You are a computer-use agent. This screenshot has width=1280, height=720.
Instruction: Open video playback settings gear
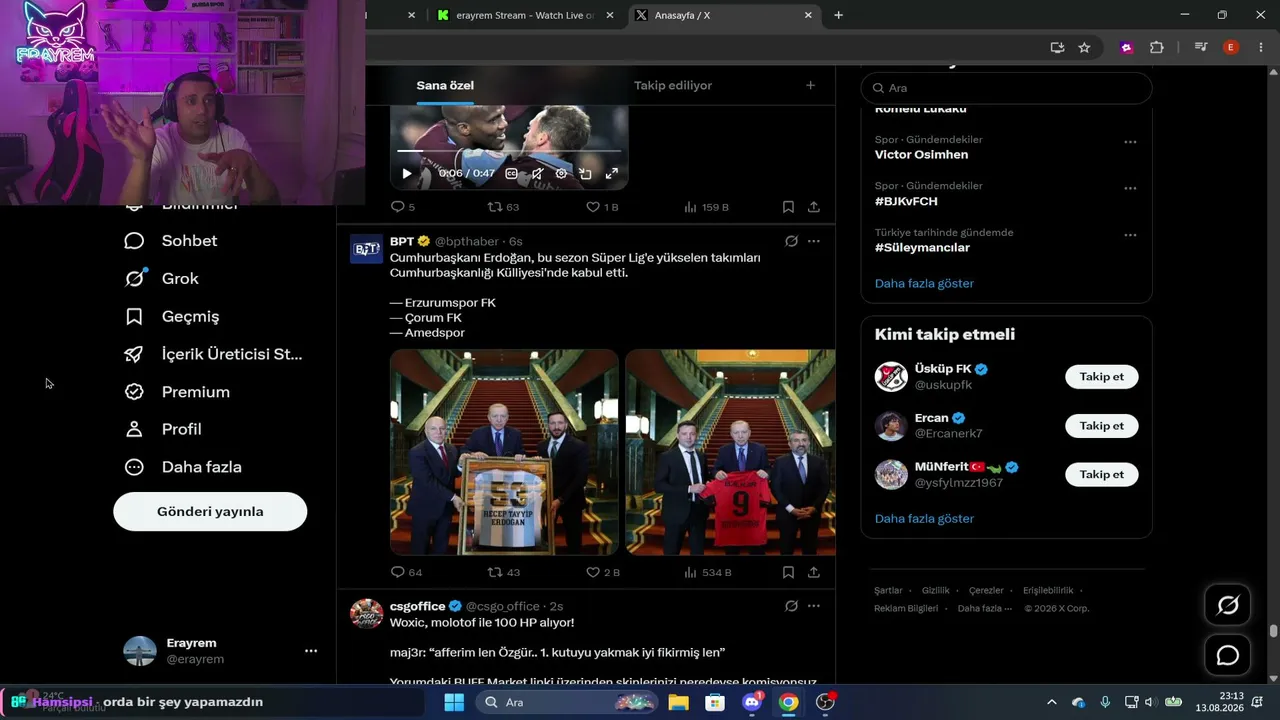[x=561, y=174]
